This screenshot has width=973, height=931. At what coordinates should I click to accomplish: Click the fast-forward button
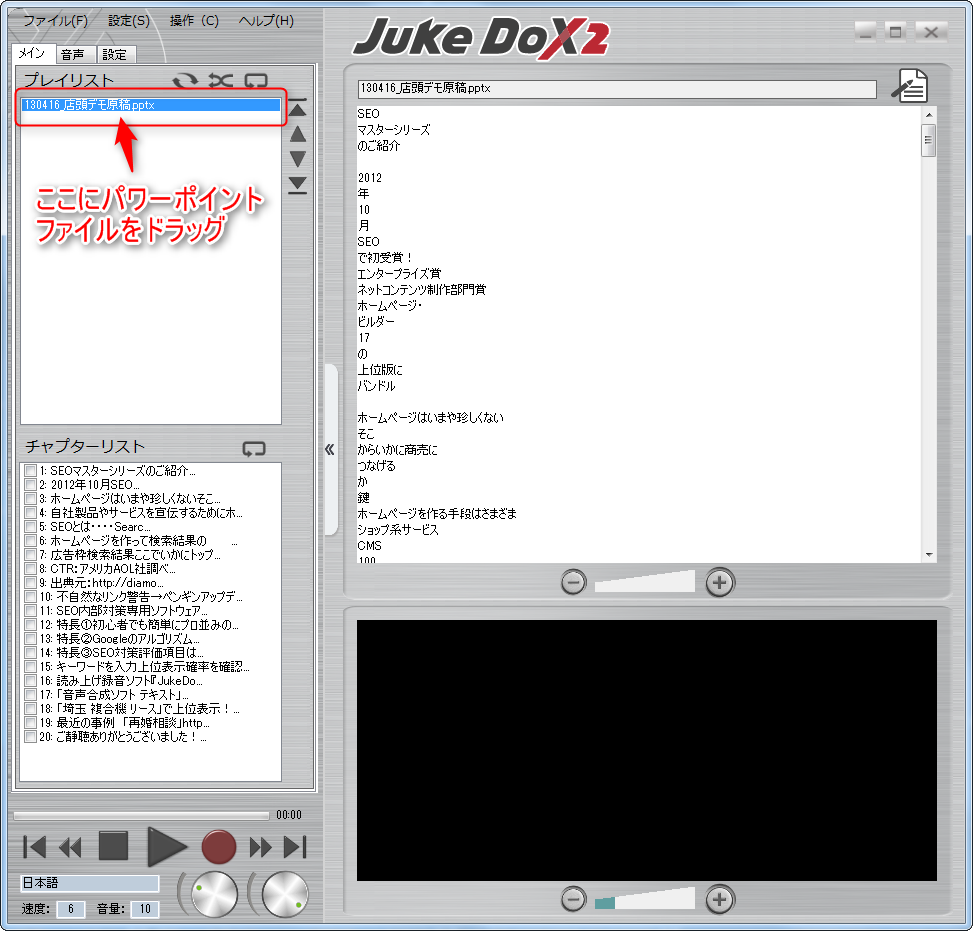click(x=261, y=847)
